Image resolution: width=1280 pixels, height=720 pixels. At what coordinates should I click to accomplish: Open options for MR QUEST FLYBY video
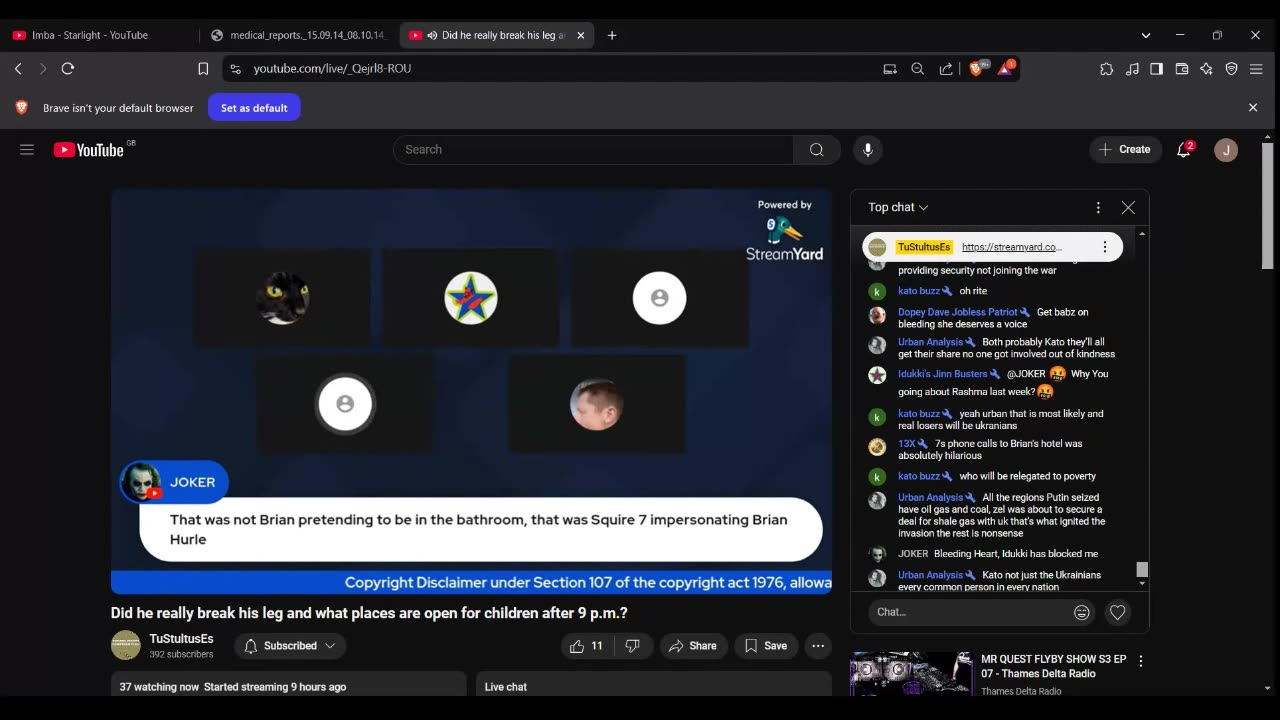pyautogui.click(x=1141, y=661)
